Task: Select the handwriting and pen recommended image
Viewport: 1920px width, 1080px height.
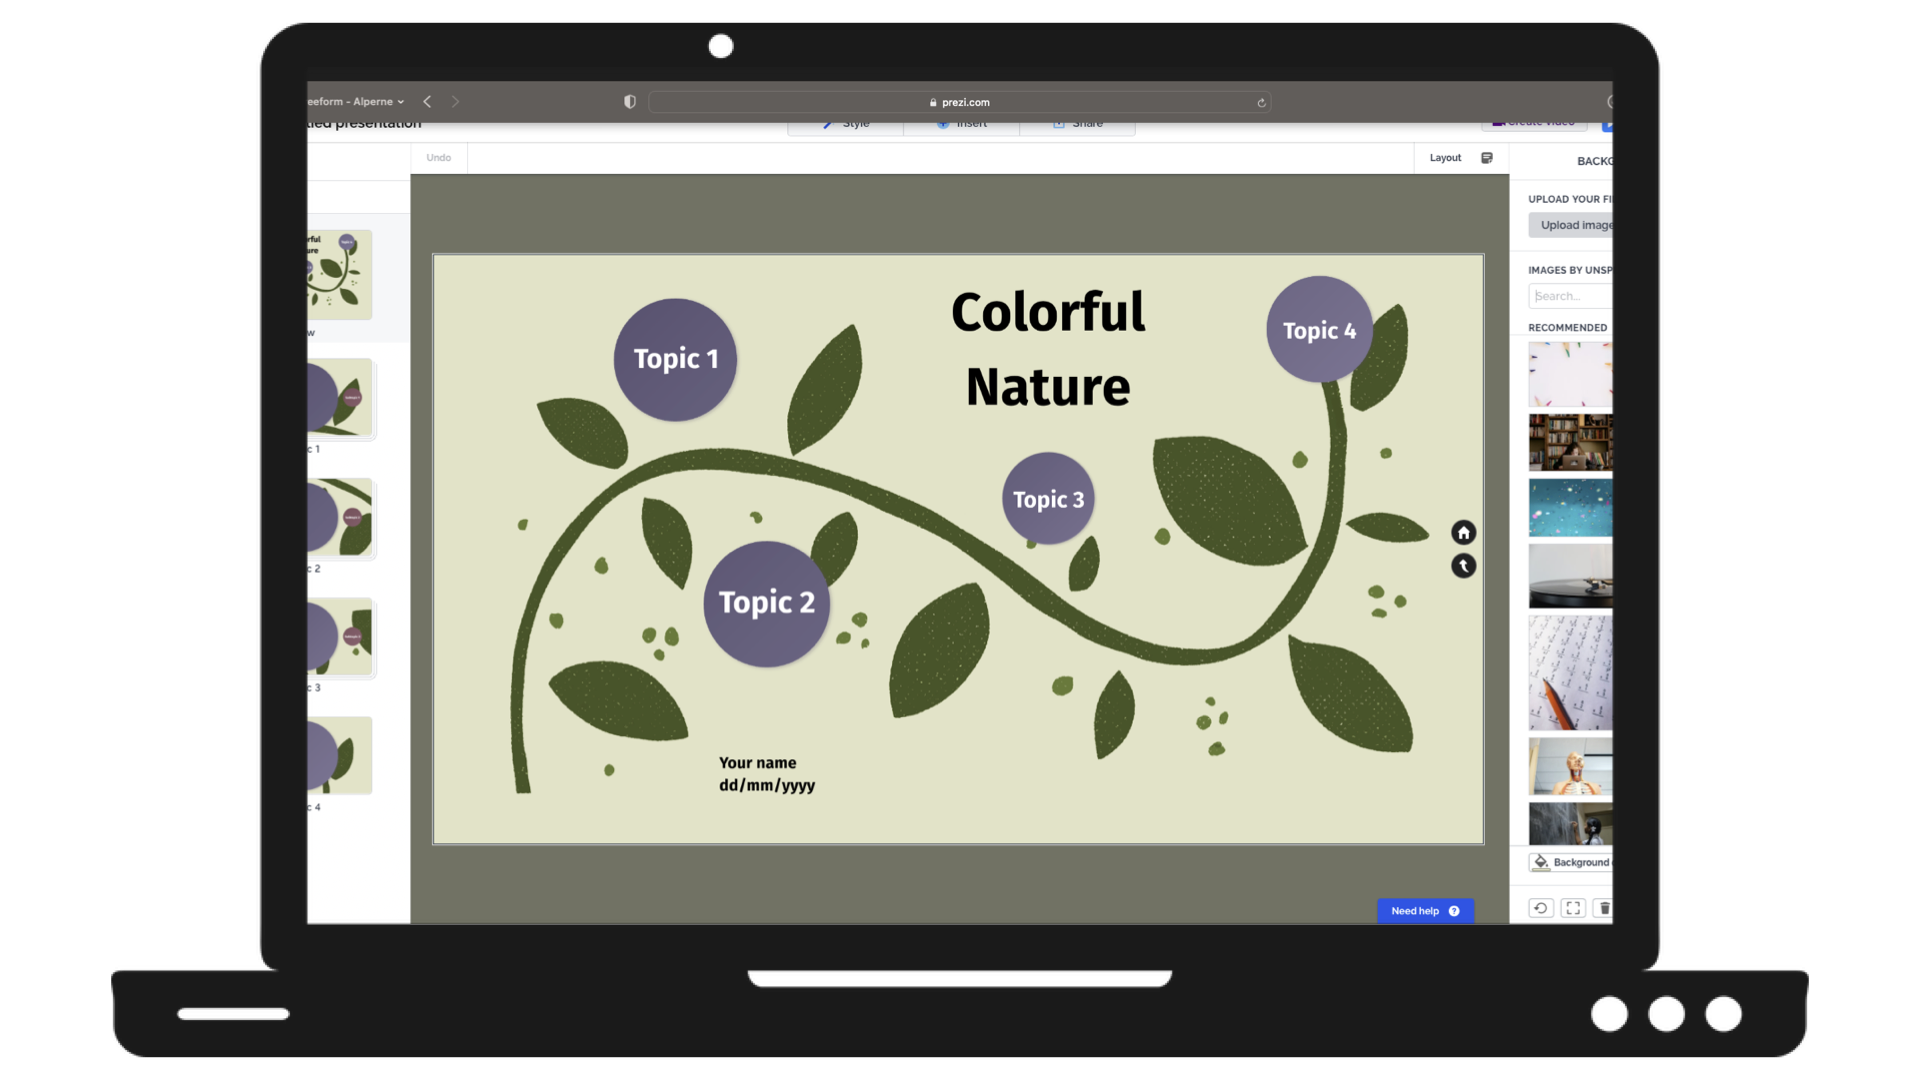Action: [1570, 673]
